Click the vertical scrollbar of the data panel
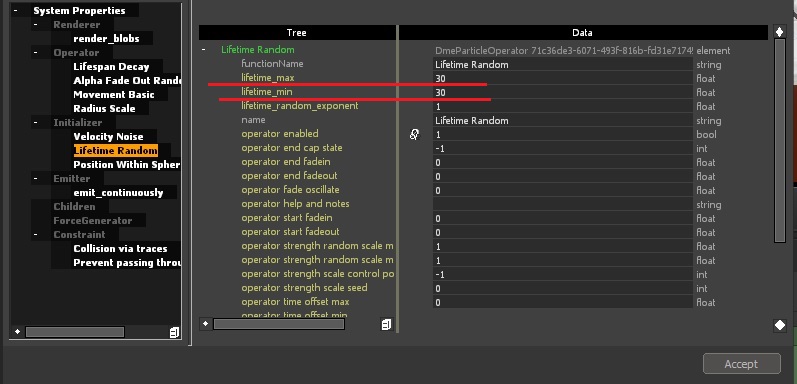 click(x=780, y=141)
